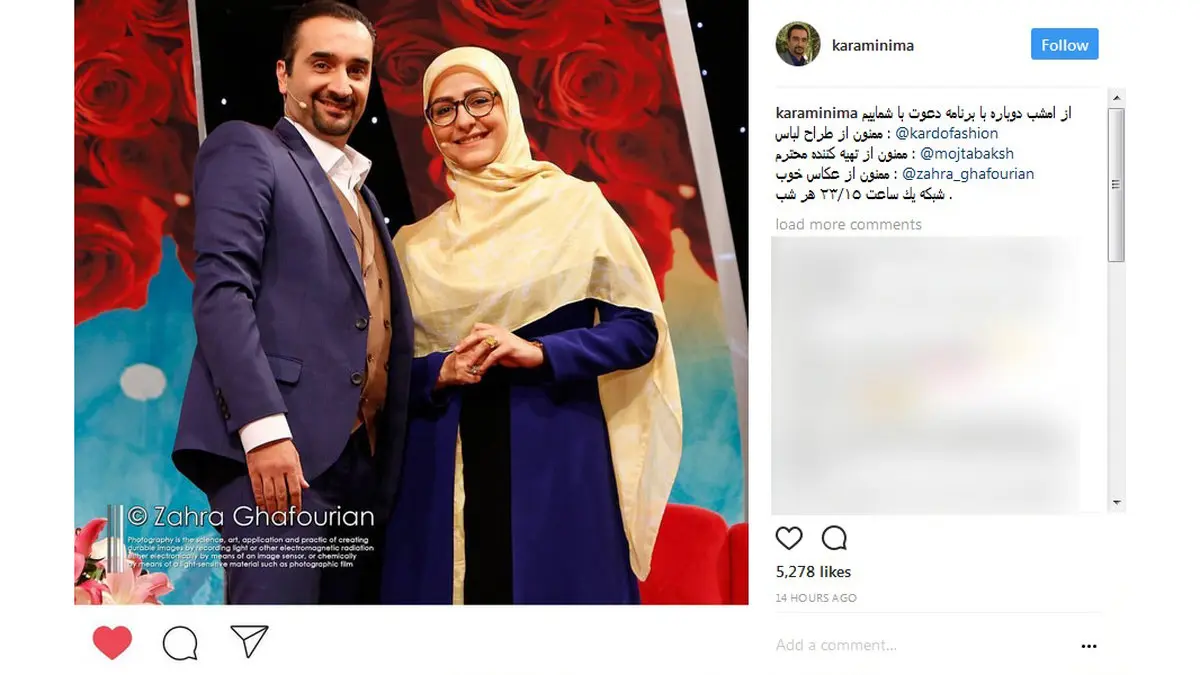Like the post with the outlined heart icon
The image size is (1200, 675).
[789, 538]
